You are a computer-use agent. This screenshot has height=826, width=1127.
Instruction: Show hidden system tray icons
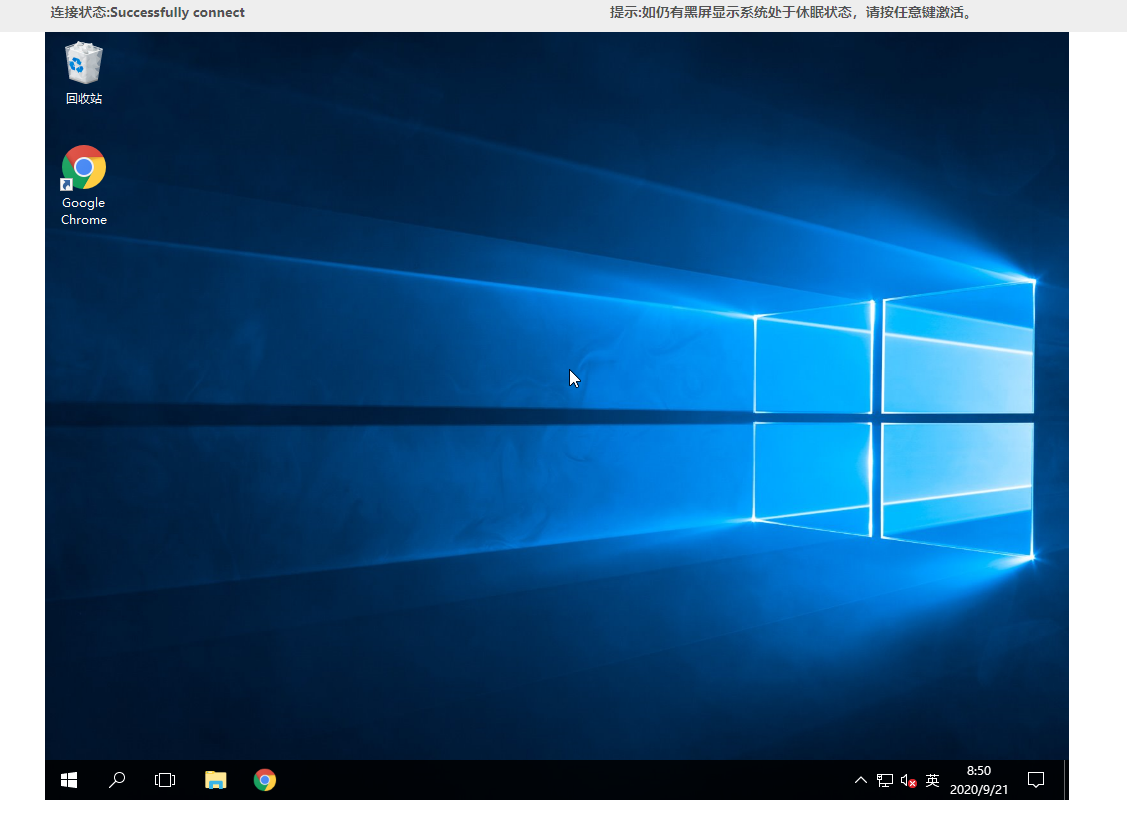coord(860,780)
